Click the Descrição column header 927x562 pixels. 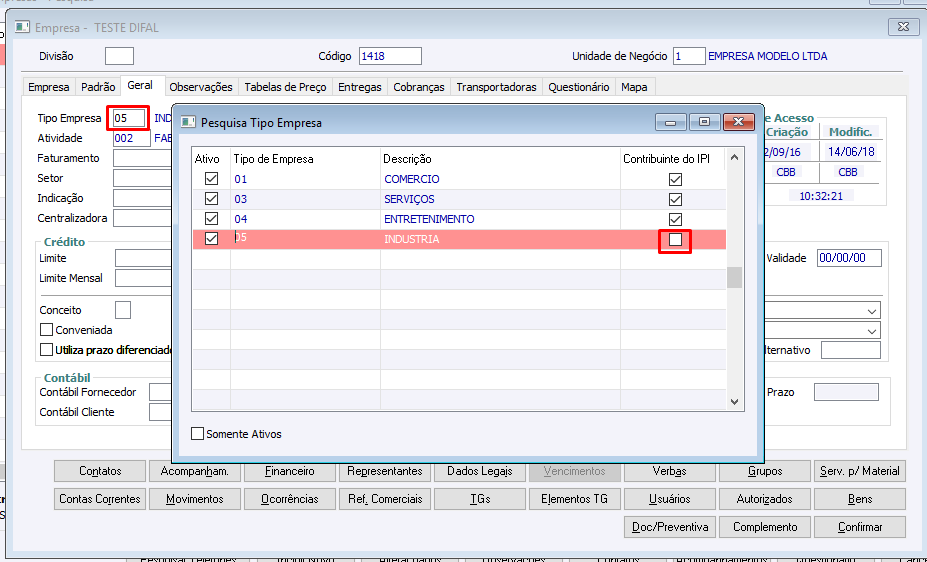[x=500, y=159]
